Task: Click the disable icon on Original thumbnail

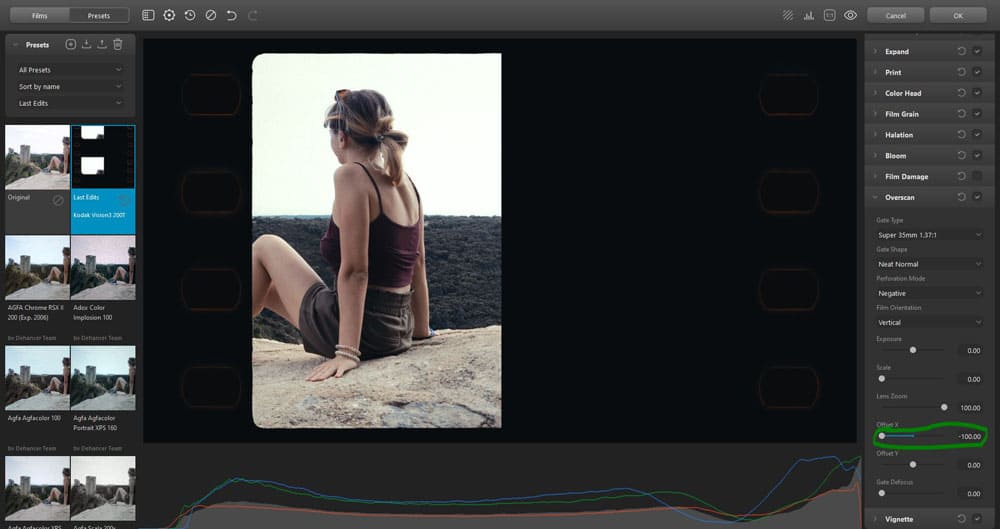Action: (58, 200)
